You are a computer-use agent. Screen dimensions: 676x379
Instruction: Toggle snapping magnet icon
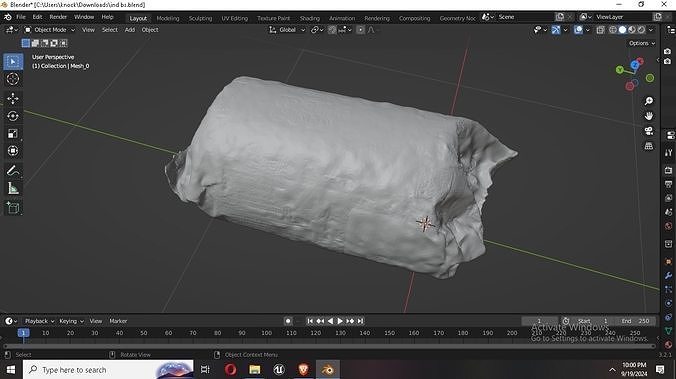tap(332, 30)
